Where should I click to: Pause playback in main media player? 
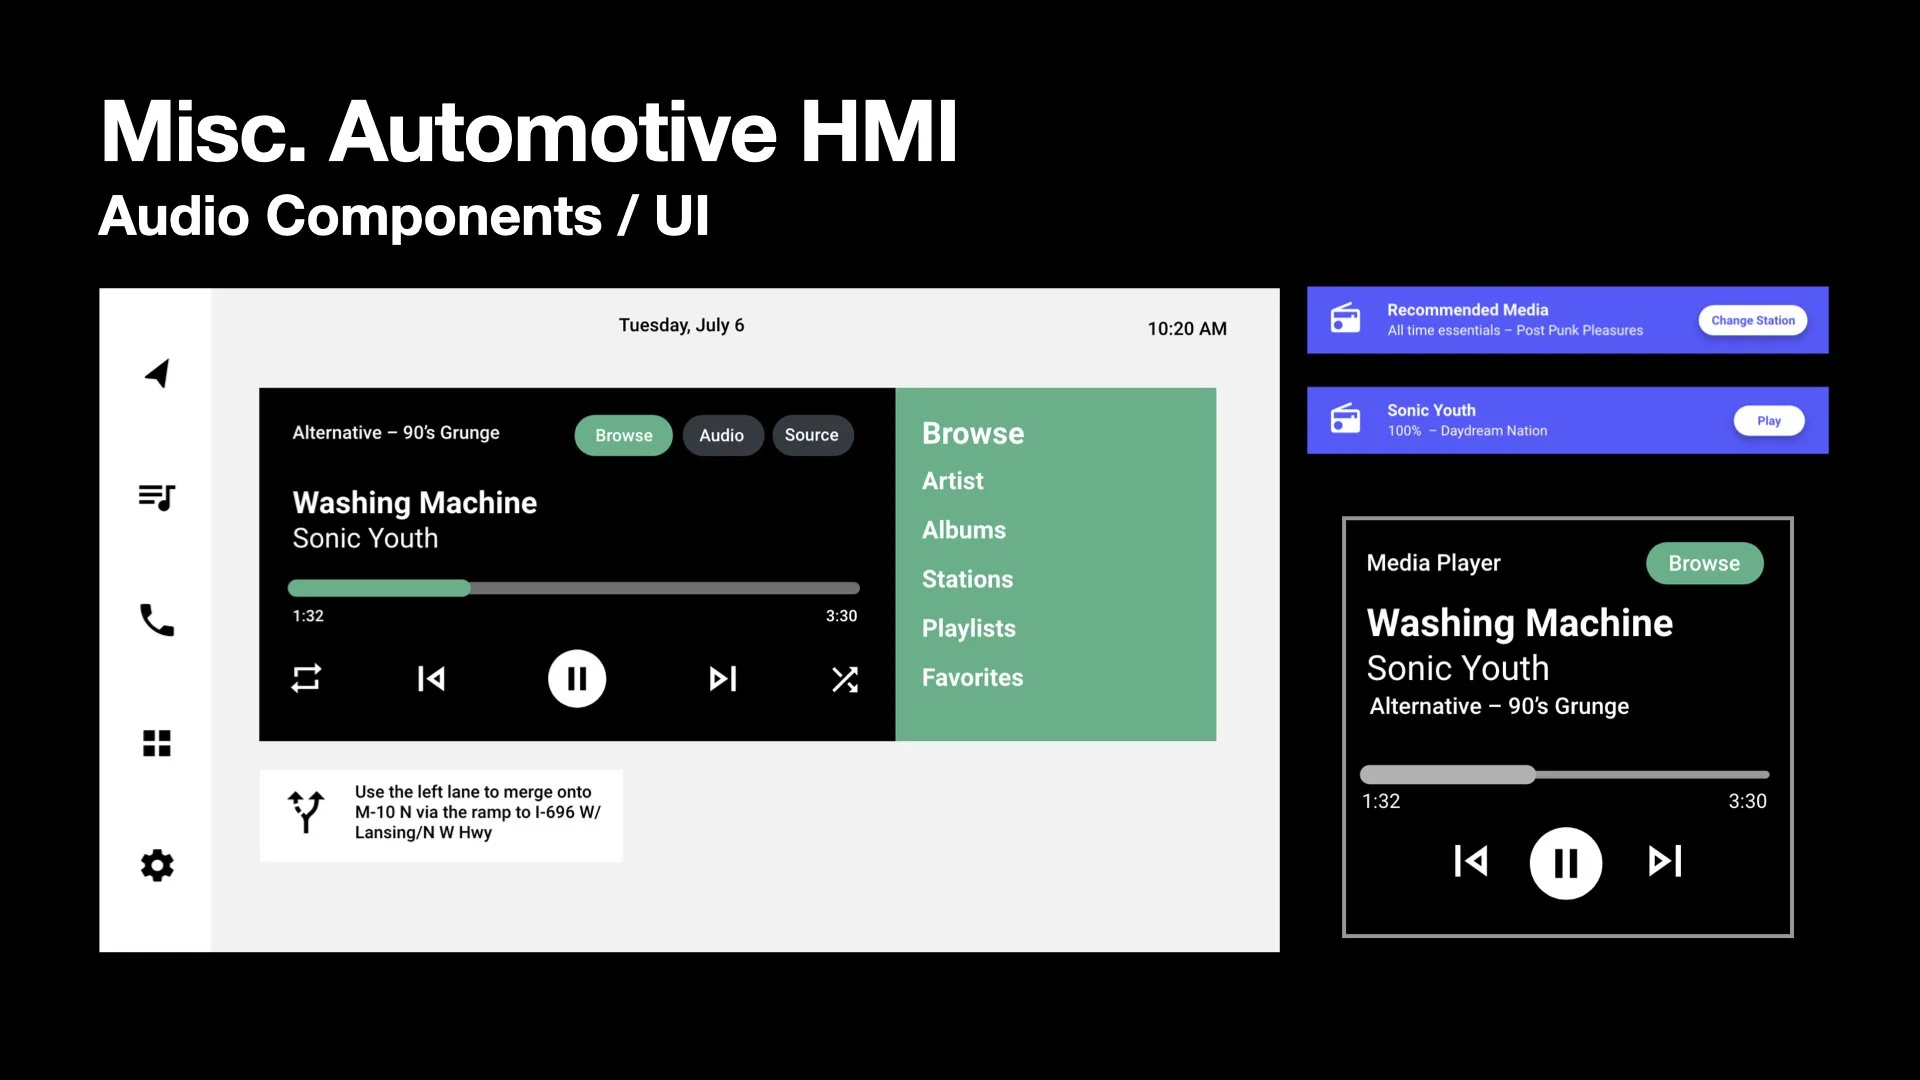(577, 679)
